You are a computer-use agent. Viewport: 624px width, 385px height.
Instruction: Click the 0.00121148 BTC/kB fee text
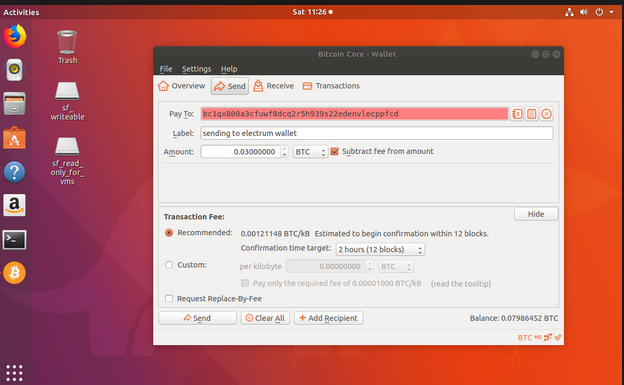coord(275,233)
